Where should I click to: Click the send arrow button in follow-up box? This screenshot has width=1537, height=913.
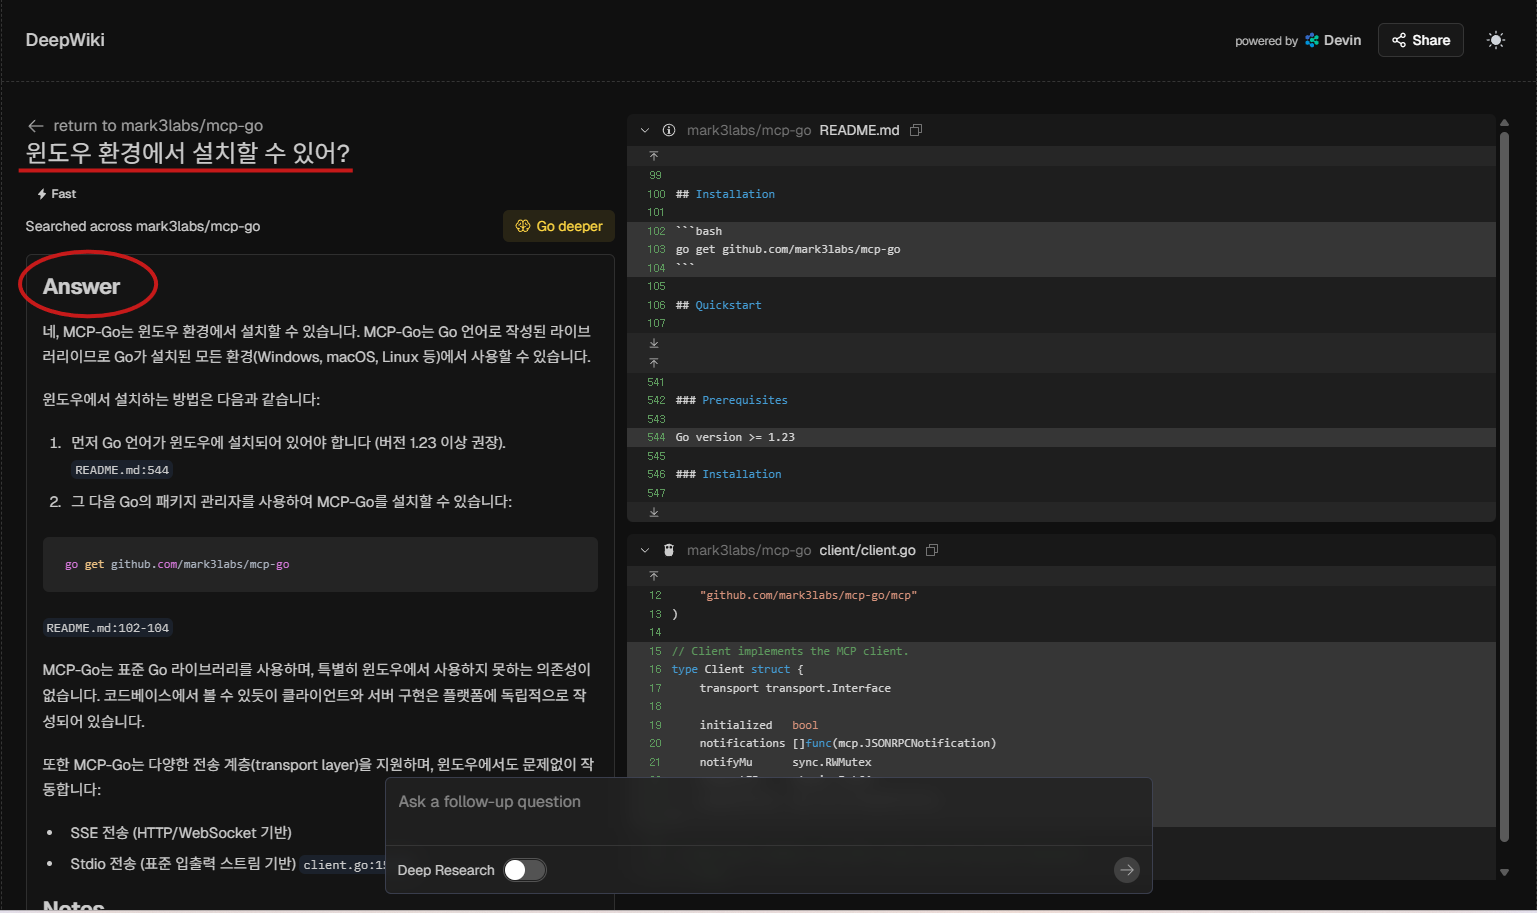point(1127,870)
